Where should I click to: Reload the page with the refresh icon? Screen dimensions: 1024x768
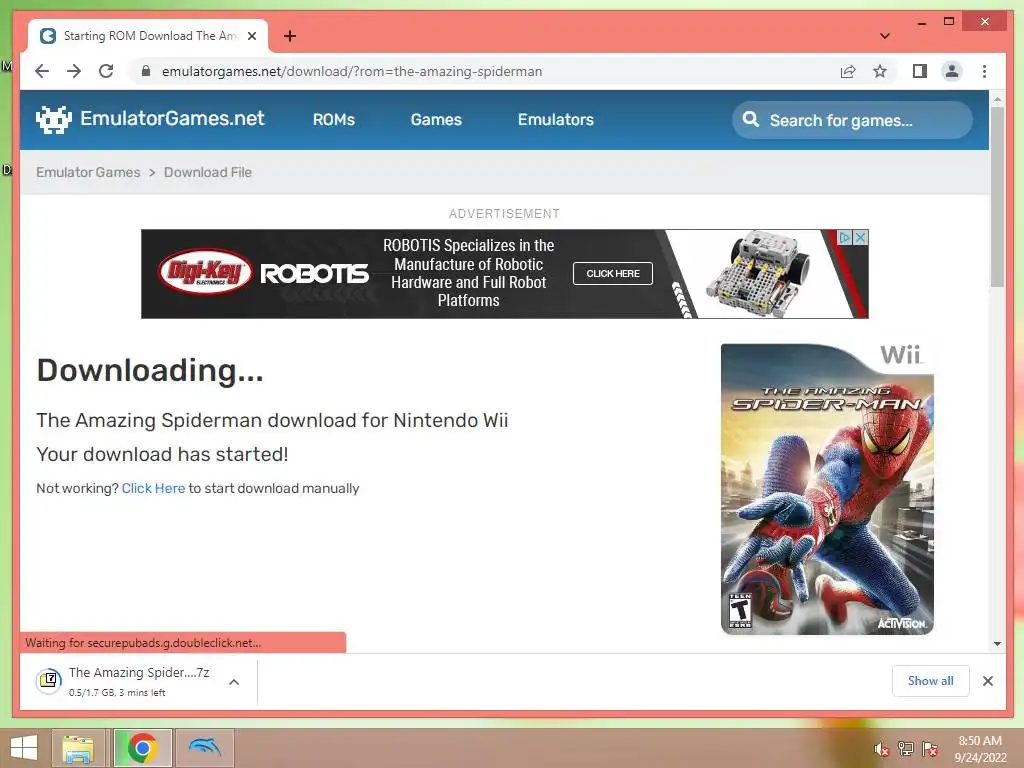(106, 71)
